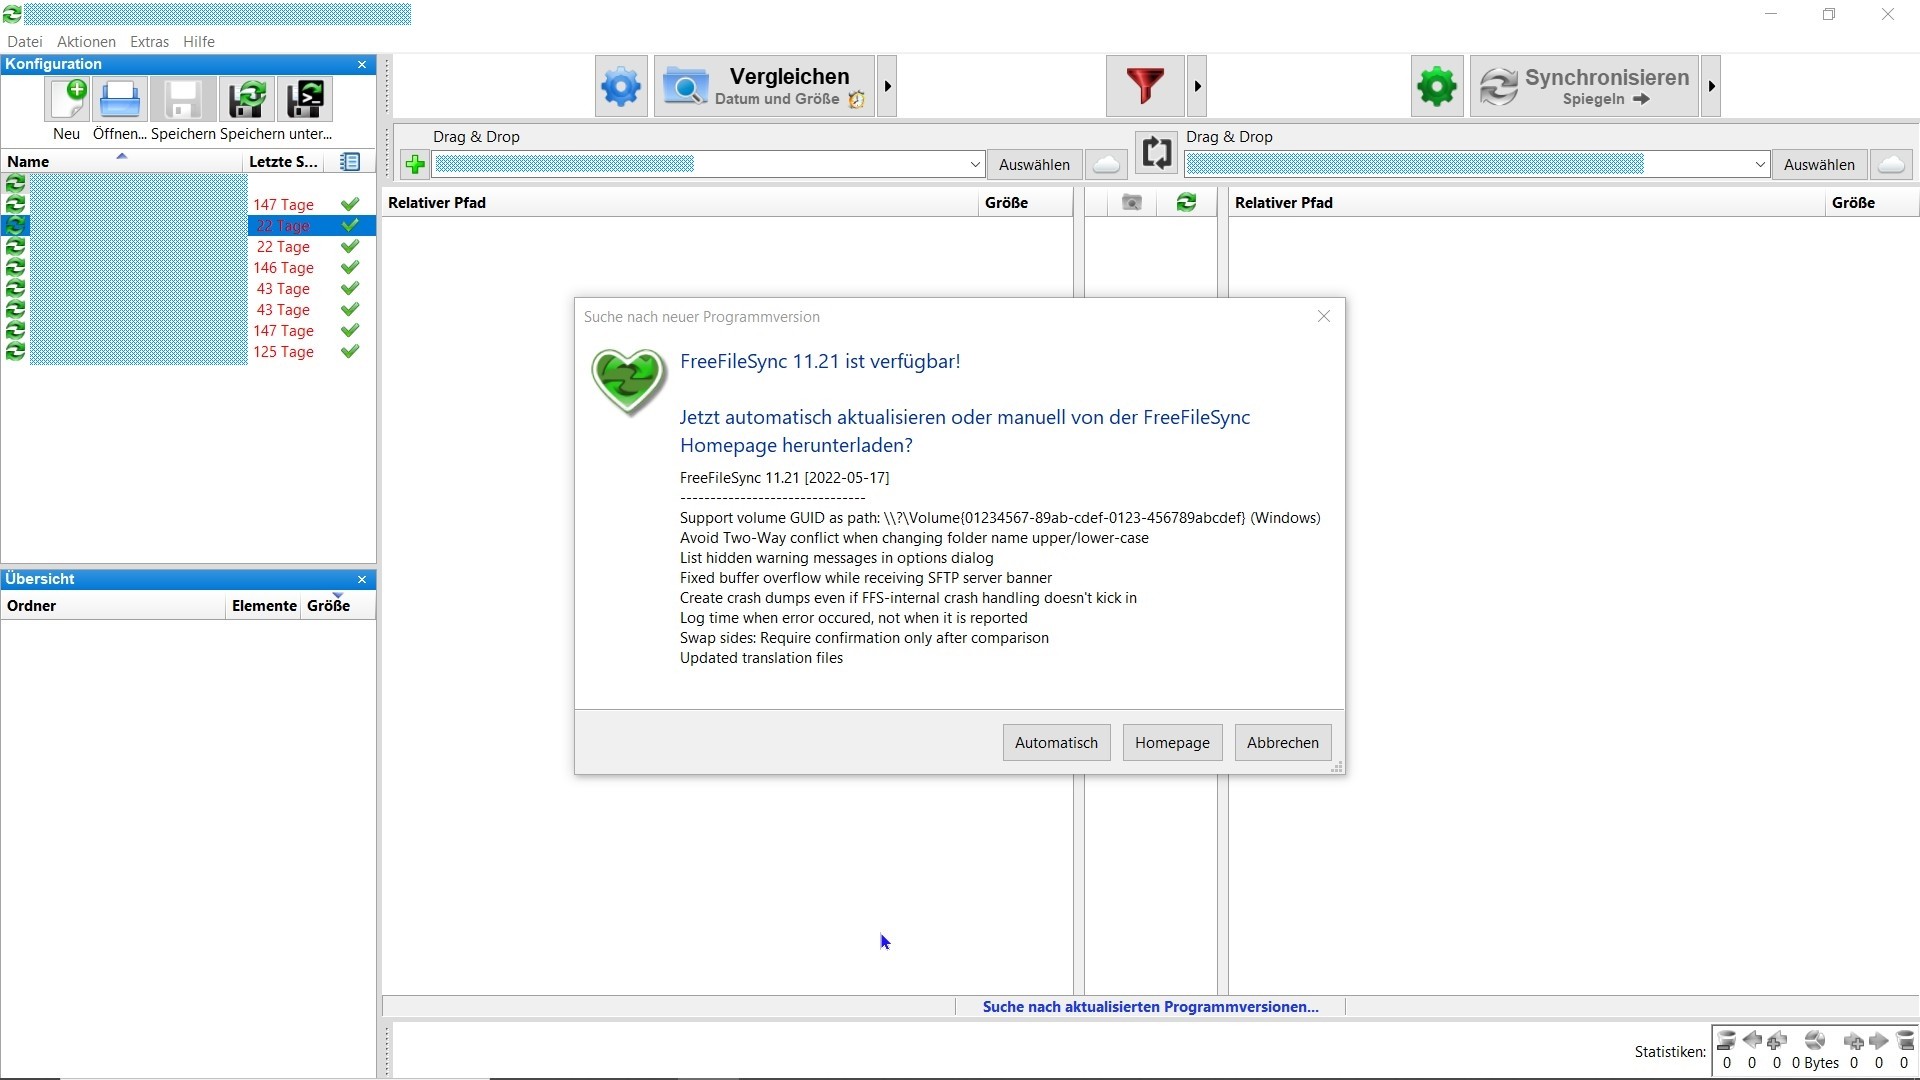1920x1080 pixels.
Task: Click the Synchronisieren button
Action: 1584,87
